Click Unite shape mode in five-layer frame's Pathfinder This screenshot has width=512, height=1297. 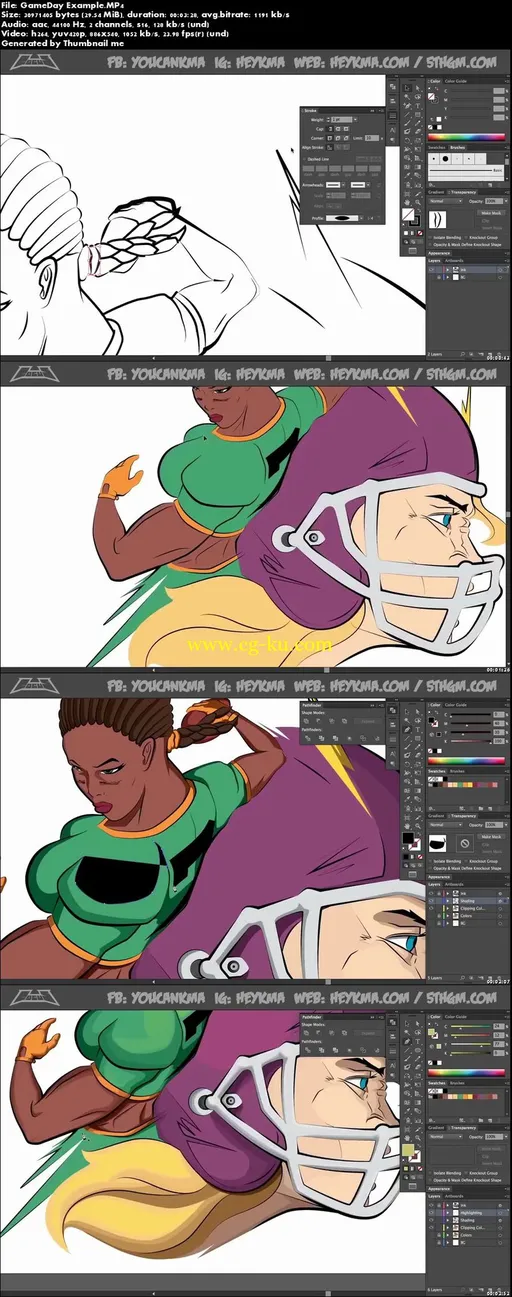(x=306, y=721)
